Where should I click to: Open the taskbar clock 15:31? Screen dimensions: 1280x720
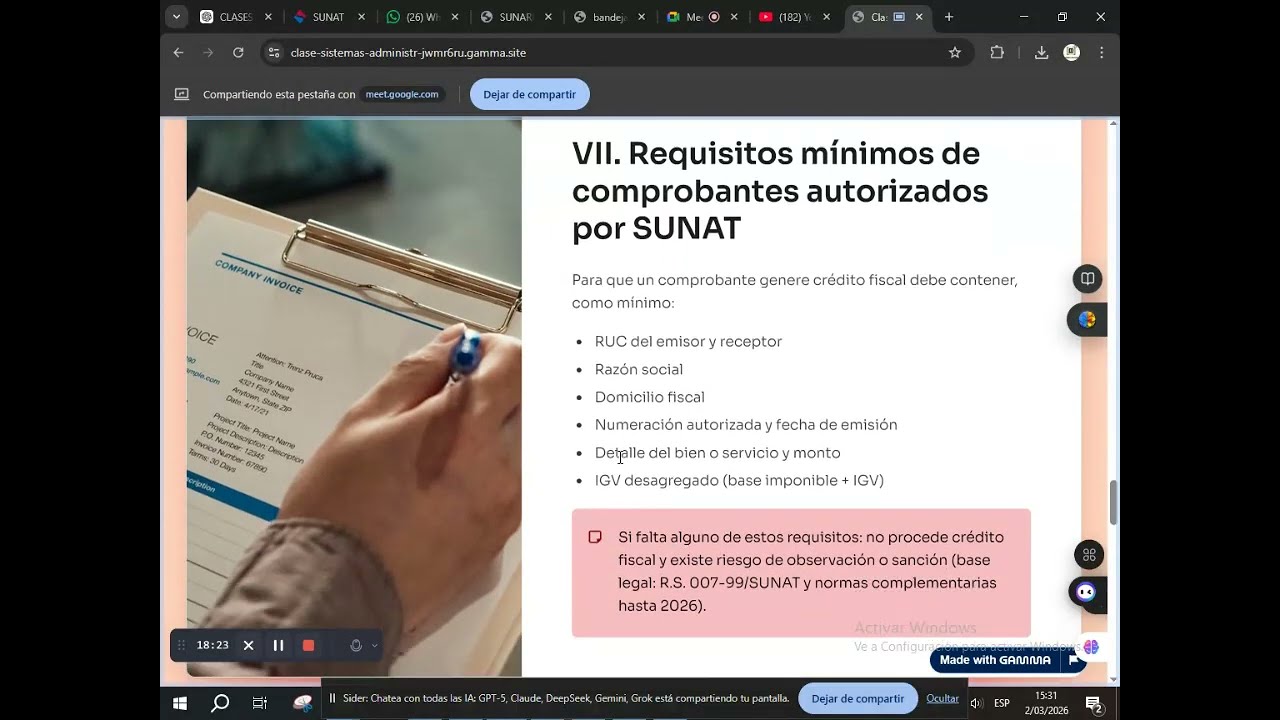pyautogui.click(x=1046, y=703)
